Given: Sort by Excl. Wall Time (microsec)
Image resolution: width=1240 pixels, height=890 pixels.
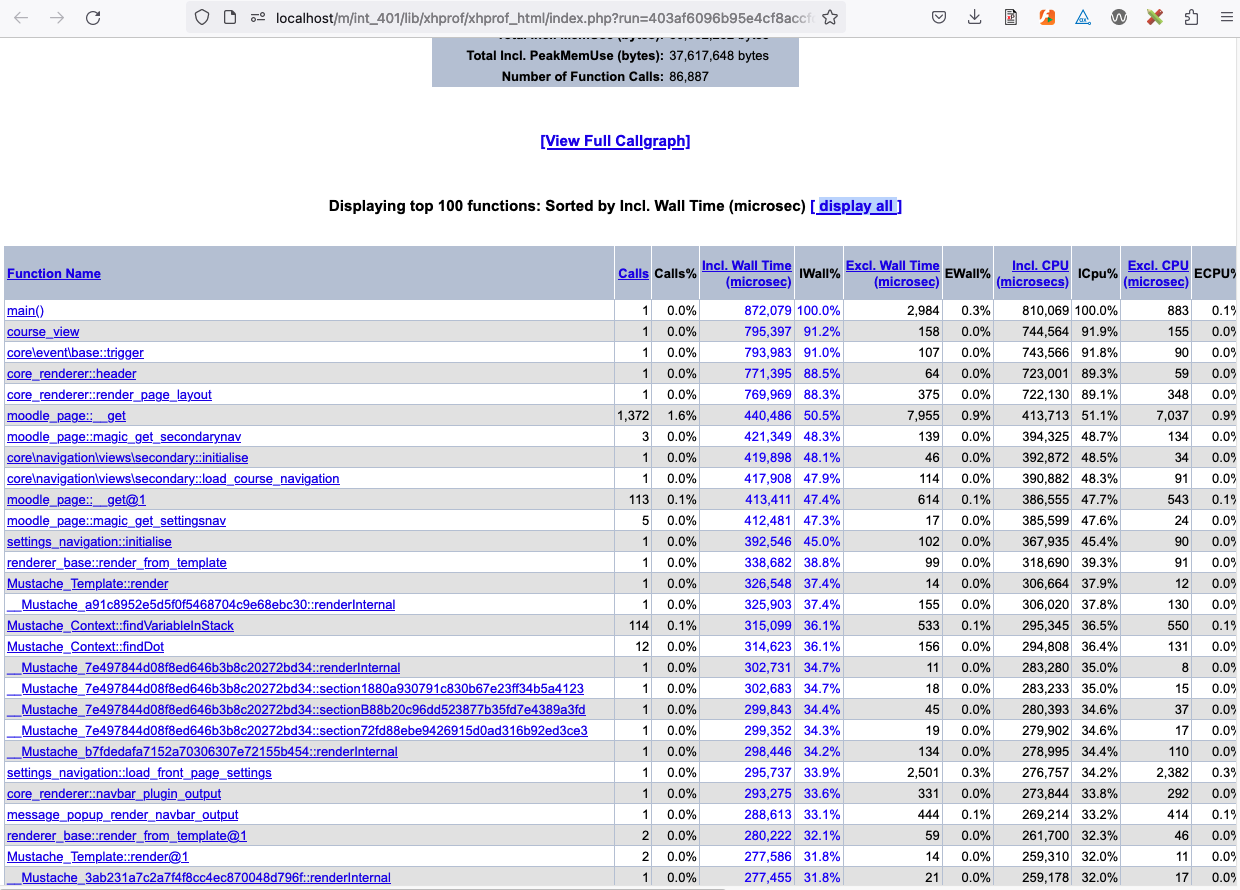Looking at the screenshot, I should coord(892,273).
